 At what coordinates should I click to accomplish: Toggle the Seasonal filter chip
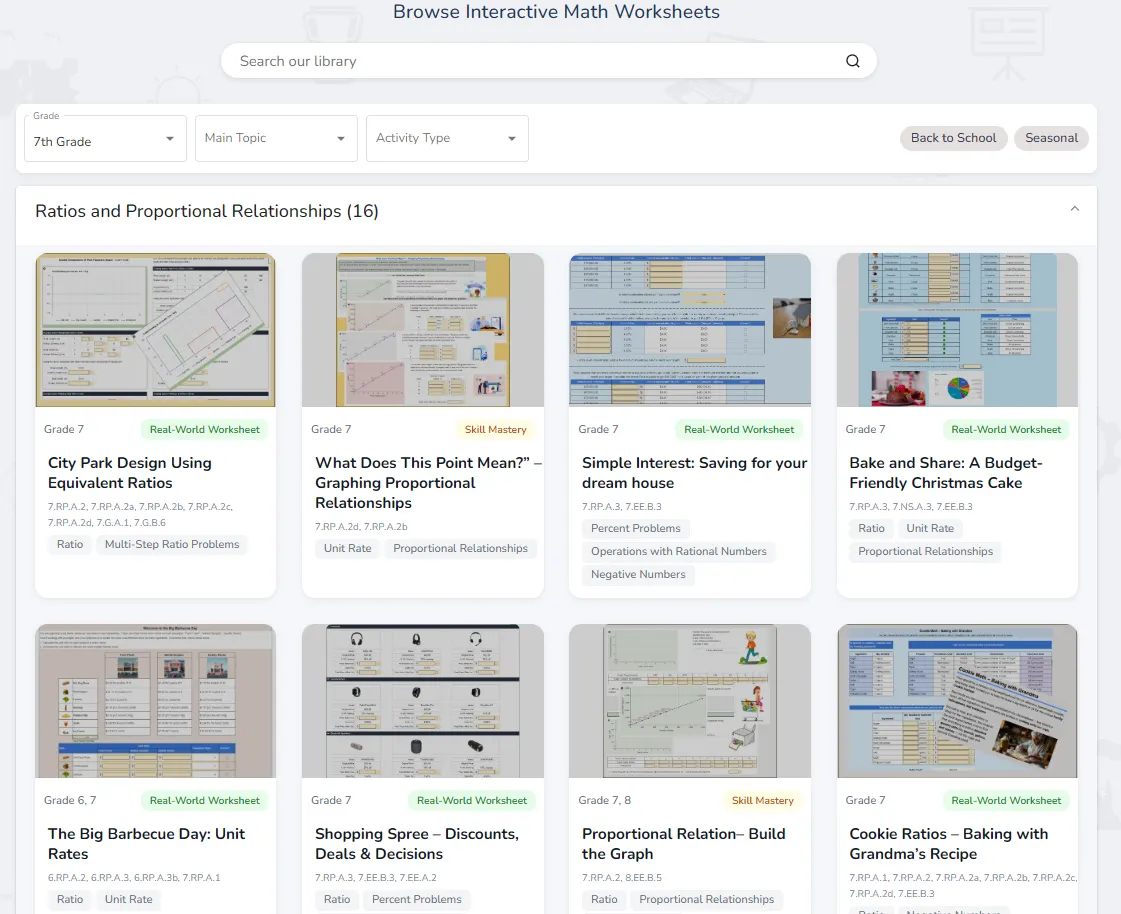pyautogui.click(x=1051, y=138)
